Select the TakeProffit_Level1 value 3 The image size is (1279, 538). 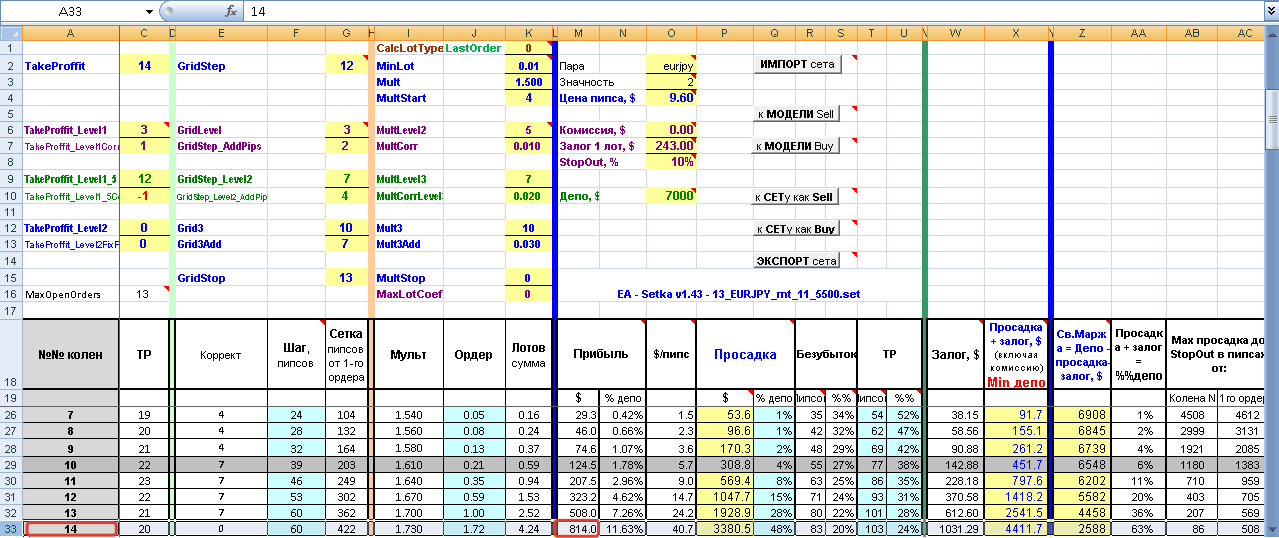coord(144,130)
